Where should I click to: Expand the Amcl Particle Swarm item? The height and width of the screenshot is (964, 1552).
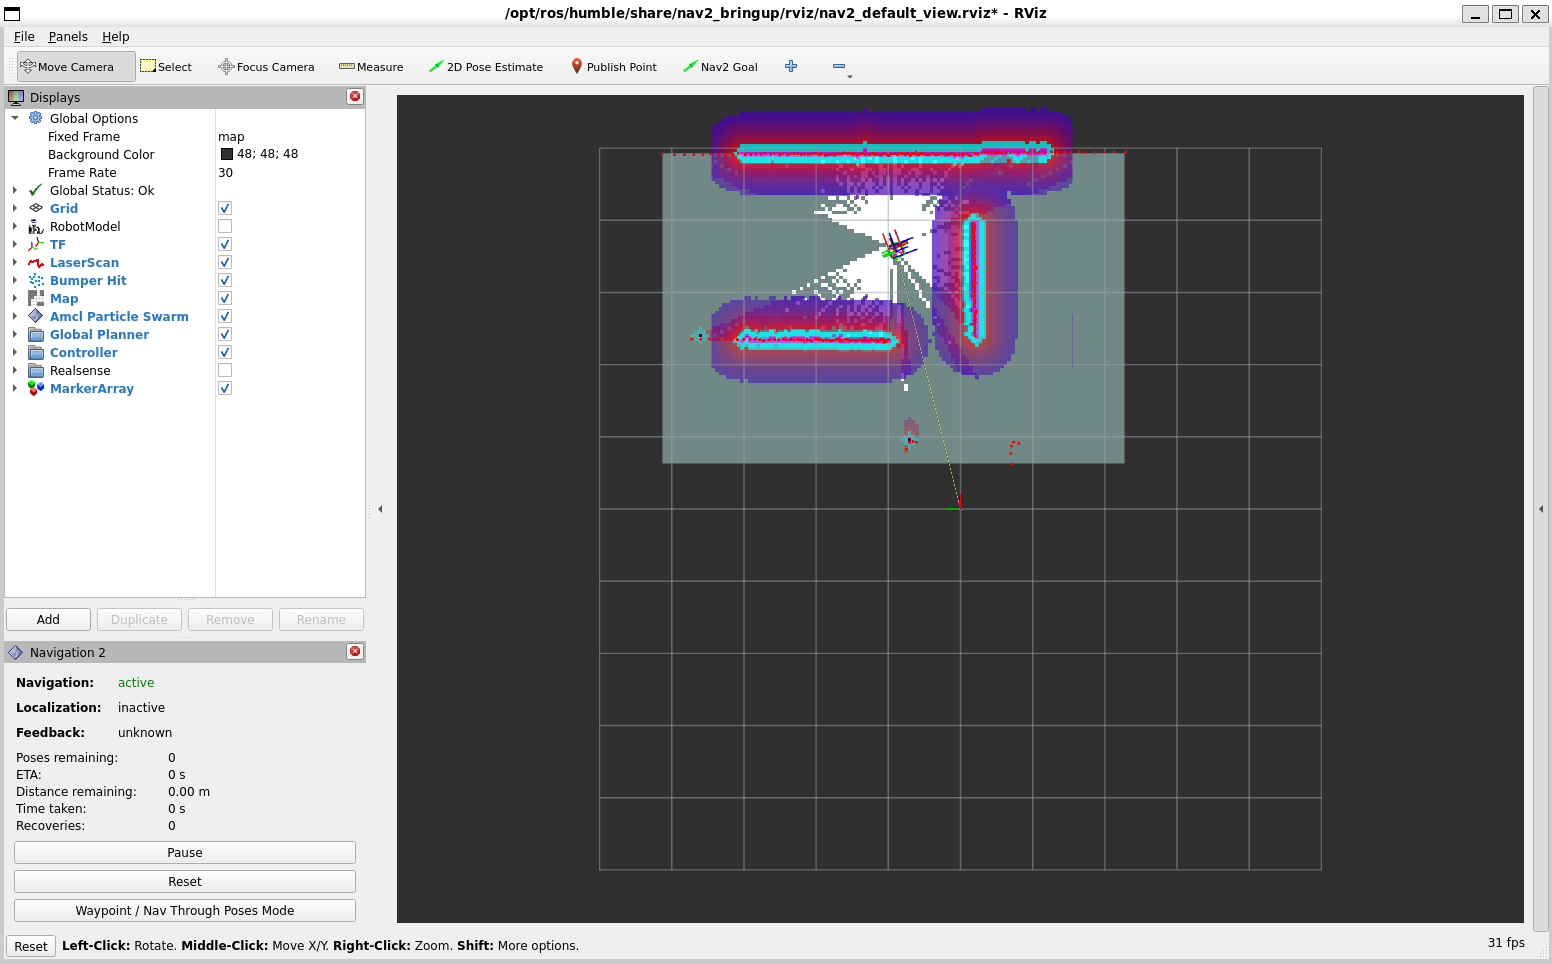coord(15,317)
